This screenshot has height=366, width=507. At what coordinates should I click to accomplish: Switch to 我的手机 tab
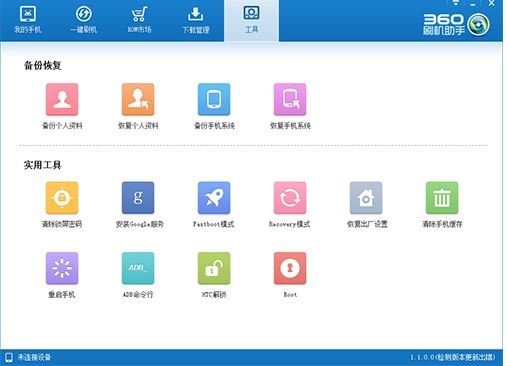coord(28,20)
